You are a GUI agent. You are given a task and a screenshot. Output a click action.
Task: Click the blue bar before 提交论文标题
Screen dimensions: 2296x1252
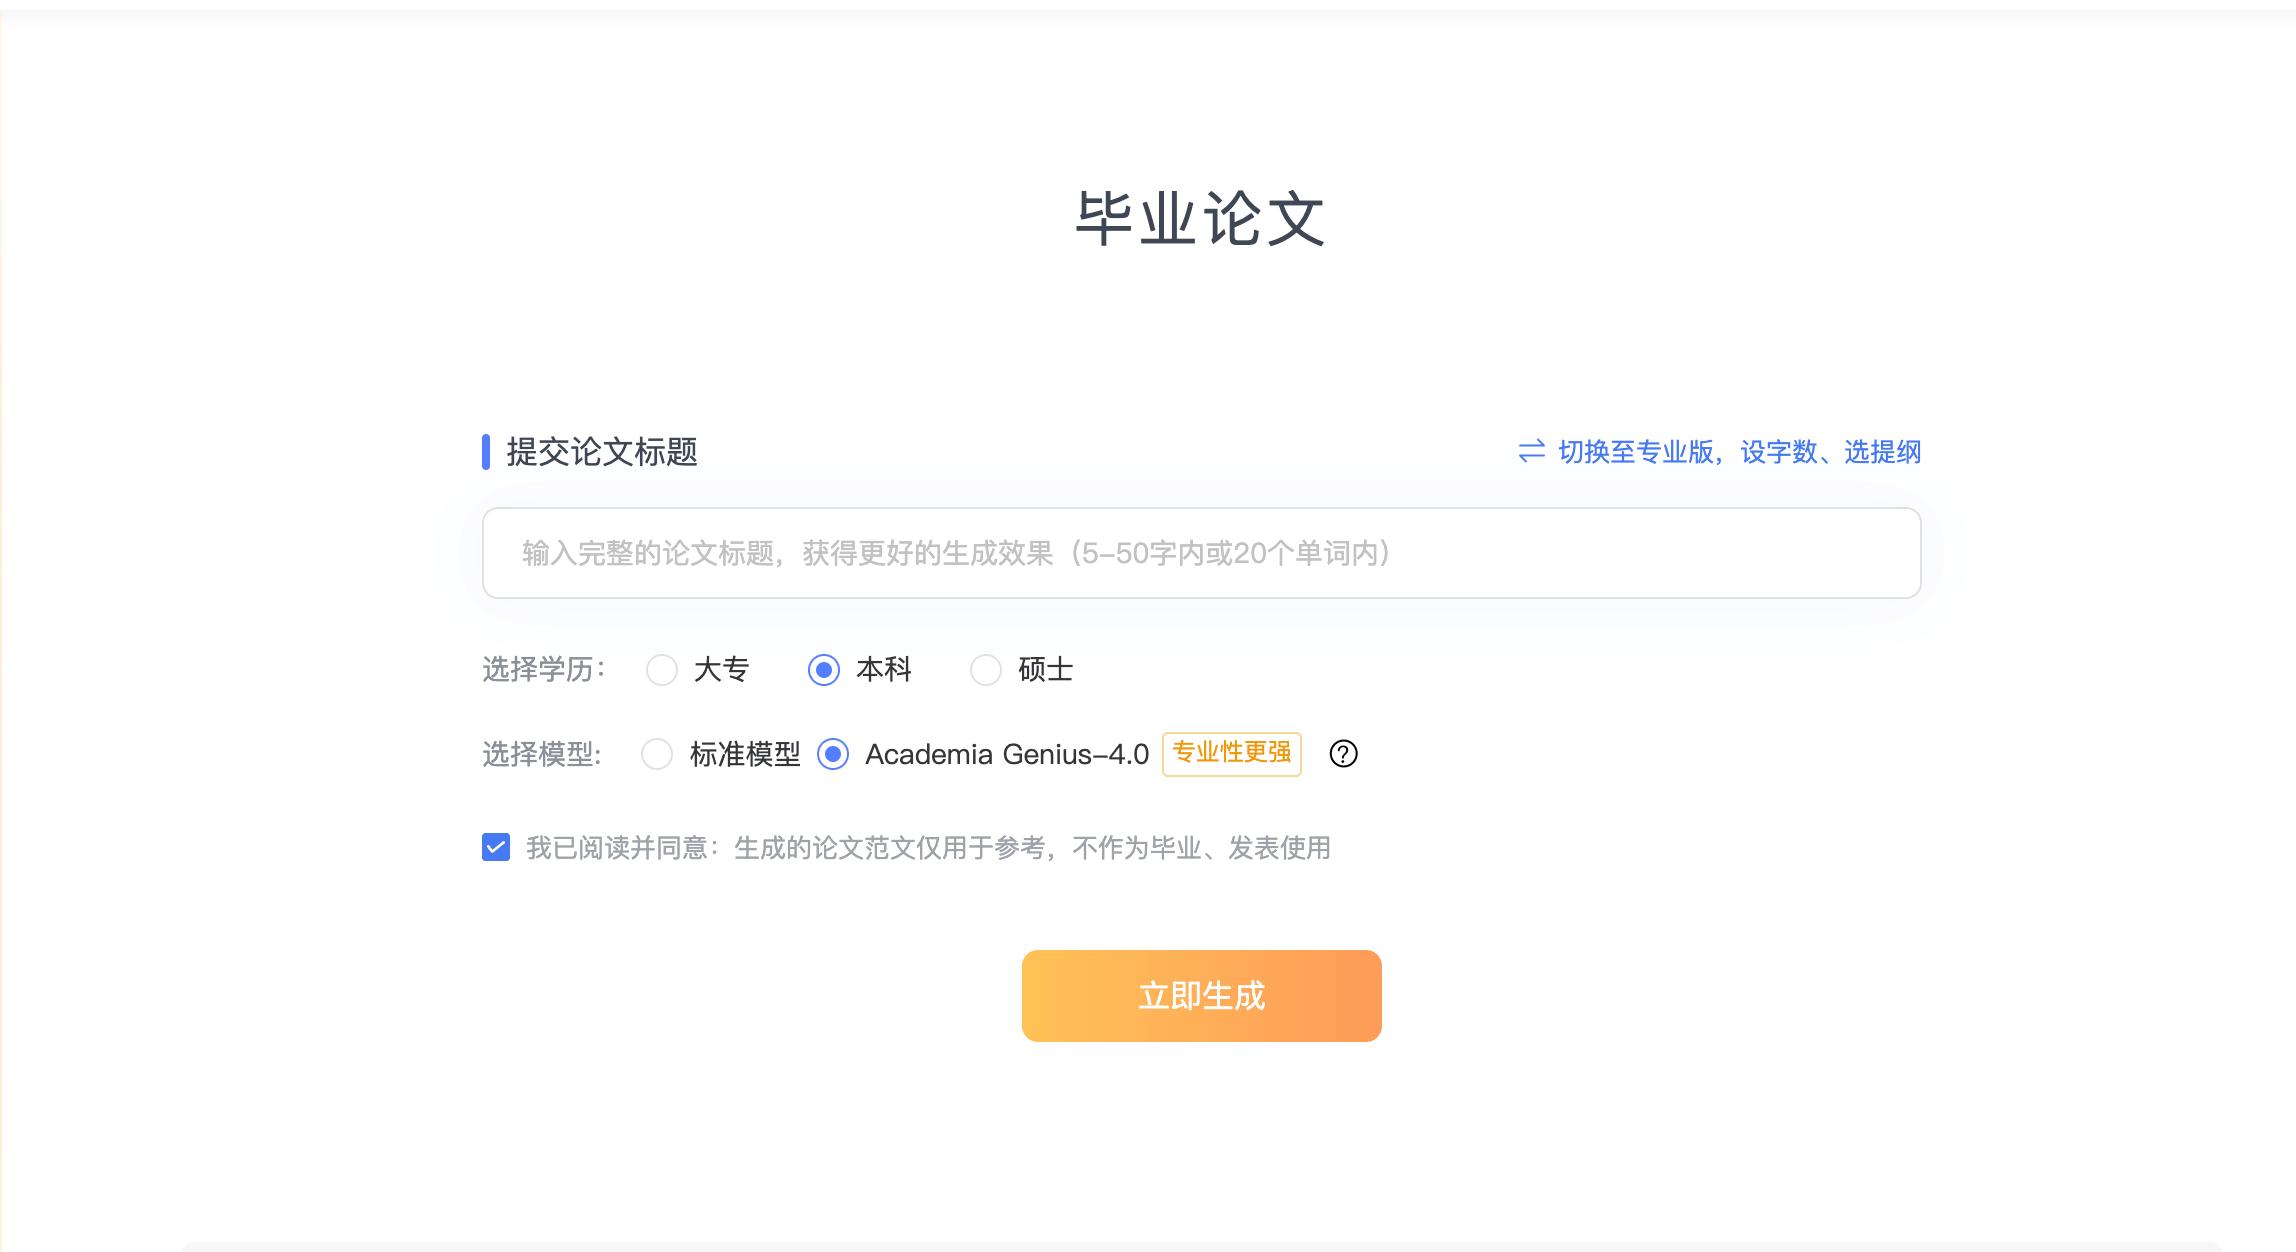(x=486, y=452)
